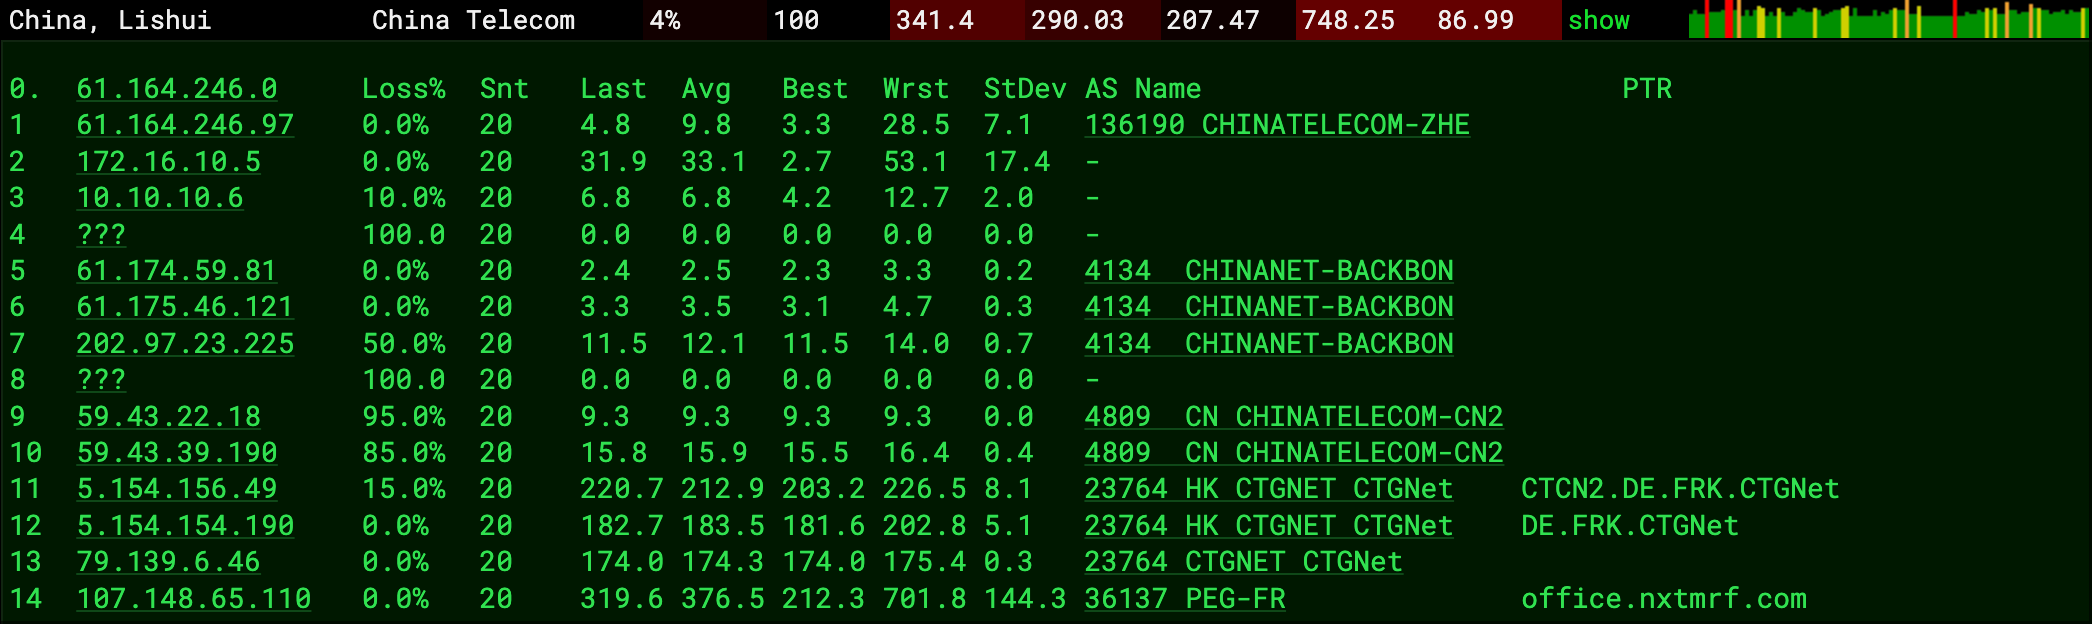The height and width of the screenshot is (624, 2092).
Task: Open AS 23764 CTGNET CTGNet link in hop 13
Action: pos(1243,562)
